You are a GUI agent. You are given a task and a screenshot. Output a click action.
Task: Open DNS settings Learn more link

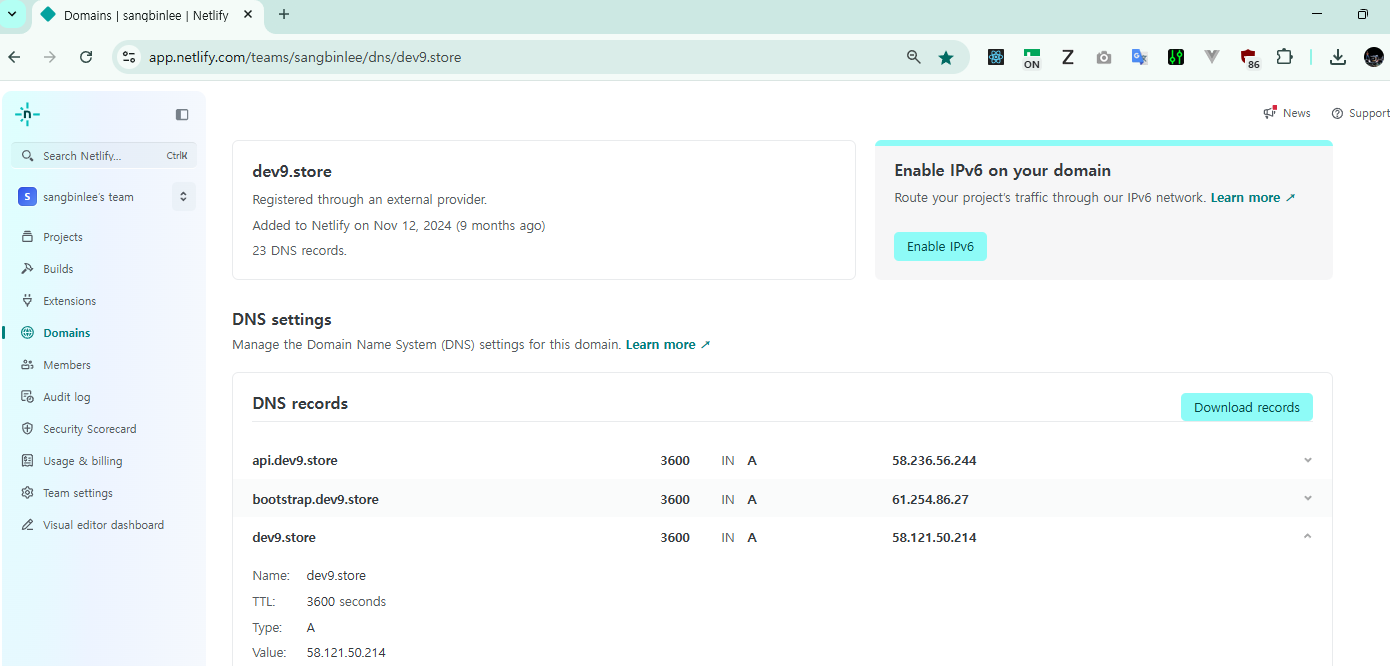click(668, 345)
